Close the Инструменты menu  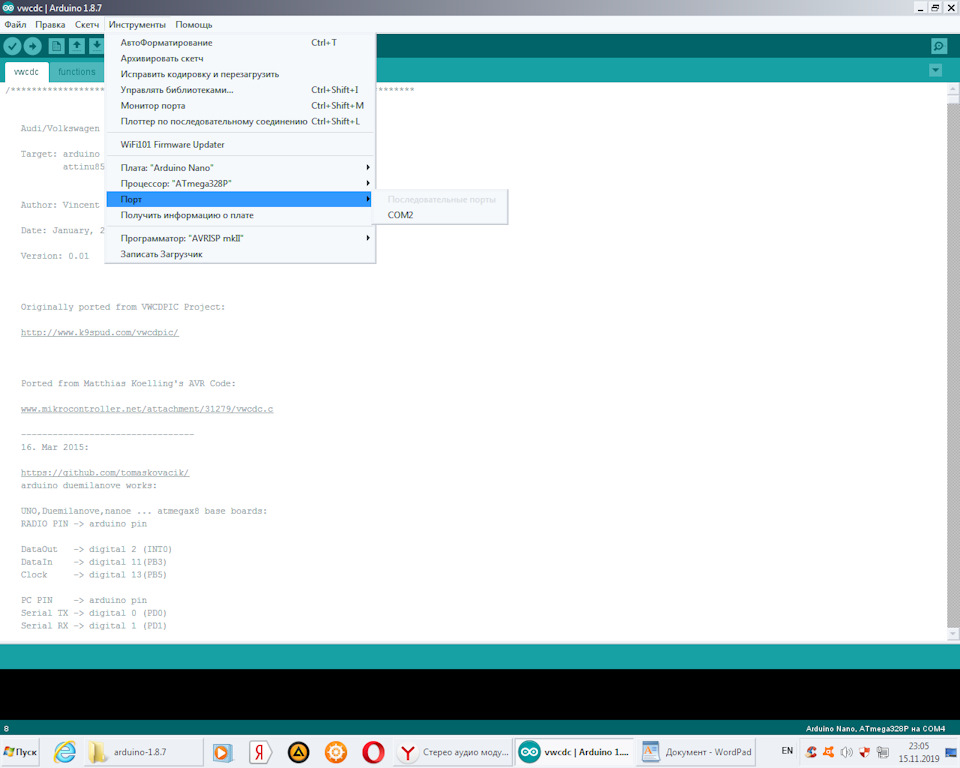pos(137,24)
